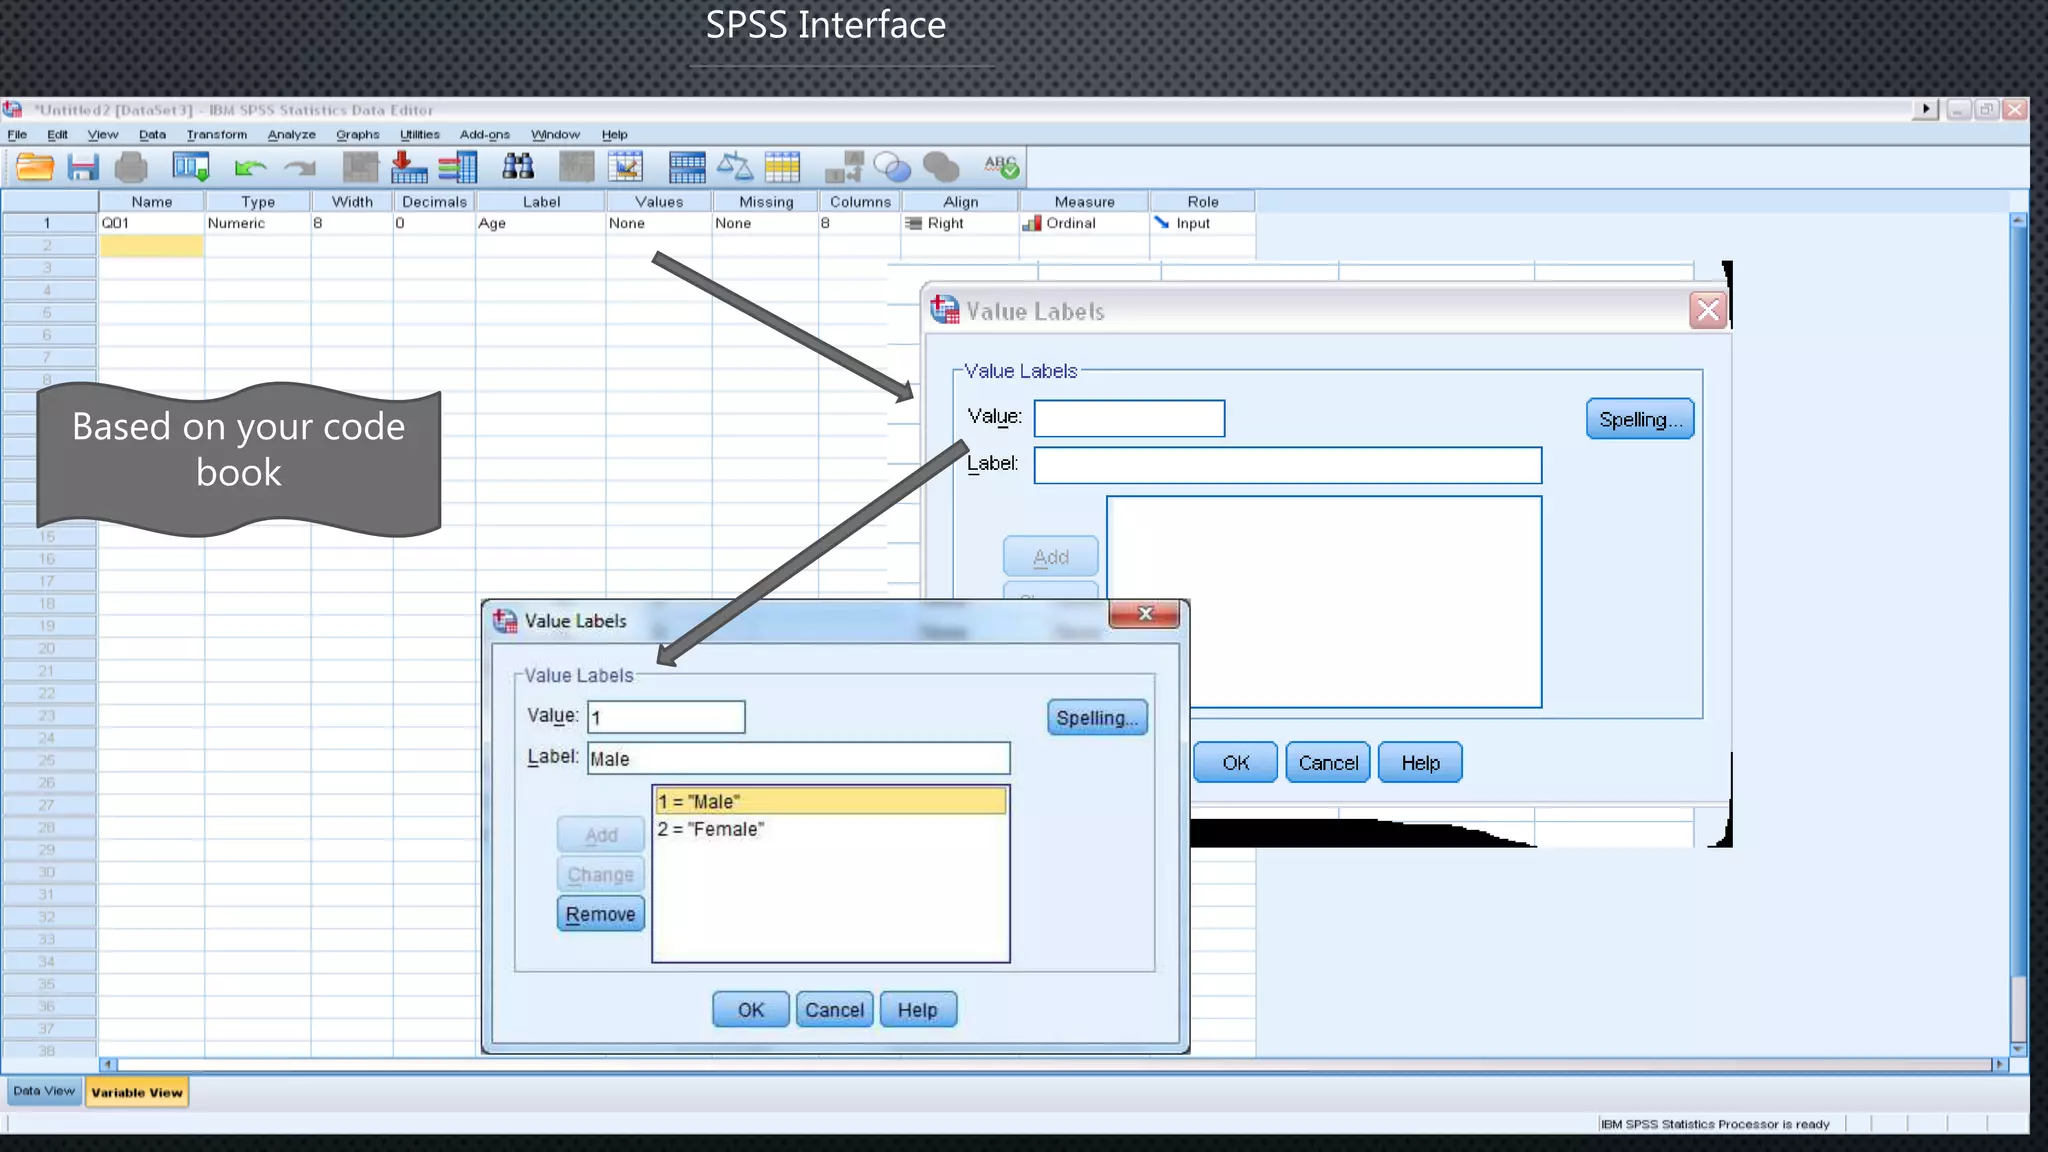
Task: Click the grayed Value labels toolbar icon
Action: (x=844, y=167)
